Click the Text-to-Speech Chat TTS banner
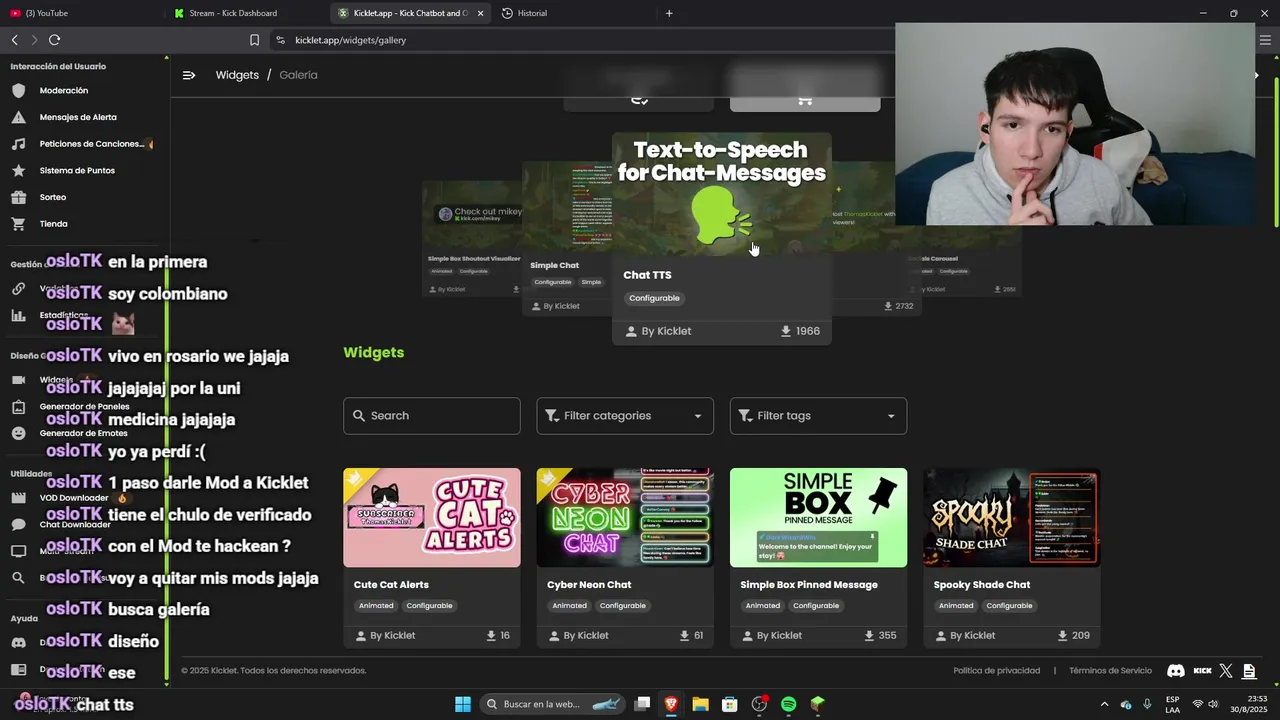Screen dimensions: 1280x720 click(722, 194)
